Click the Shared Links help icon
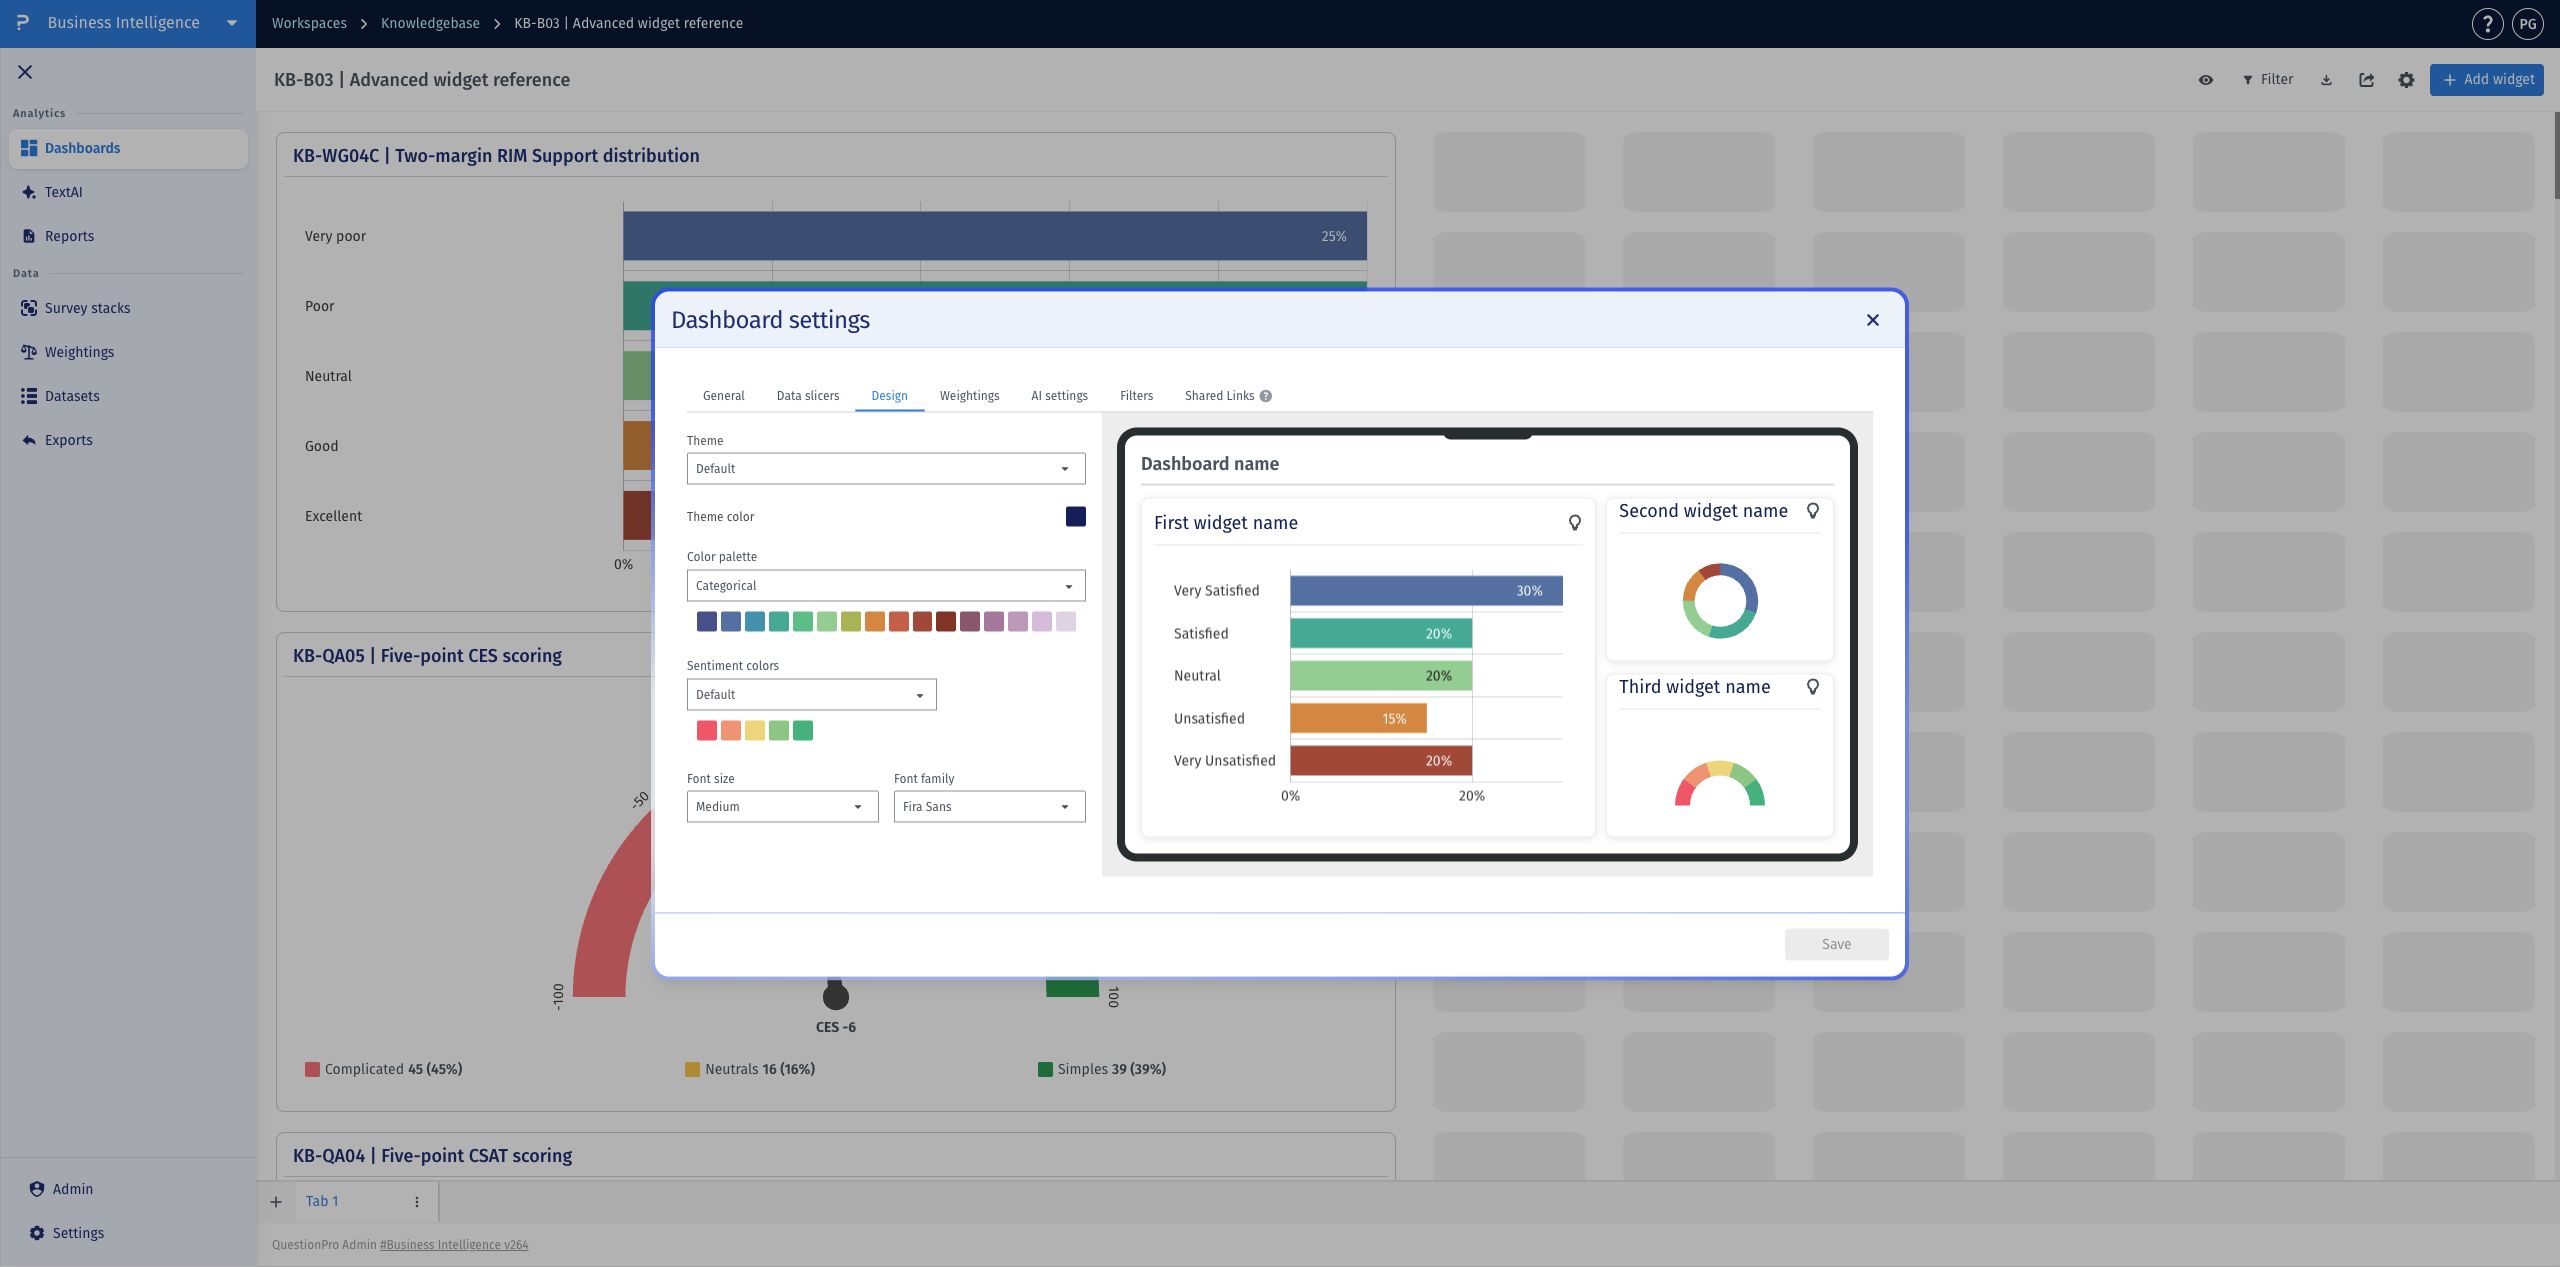Screen dimensions: 2560x1267 click(1265, 396)
